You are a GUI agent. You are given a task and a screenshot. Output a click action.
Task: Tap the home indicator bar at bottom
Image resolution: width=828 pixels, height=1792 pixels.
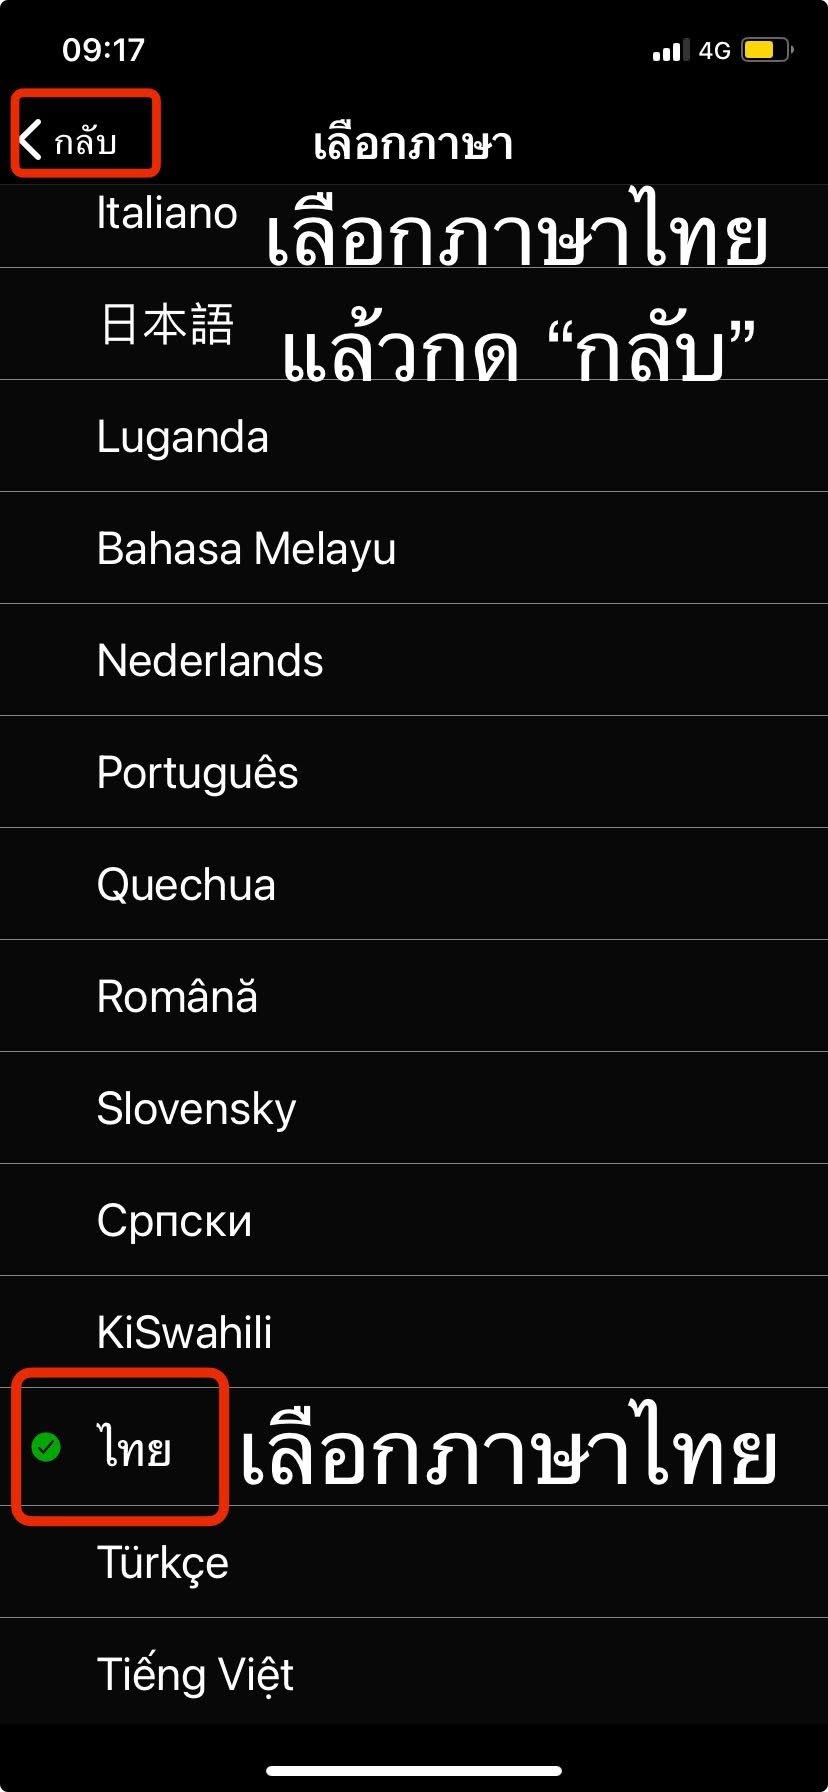(414, 1770)
